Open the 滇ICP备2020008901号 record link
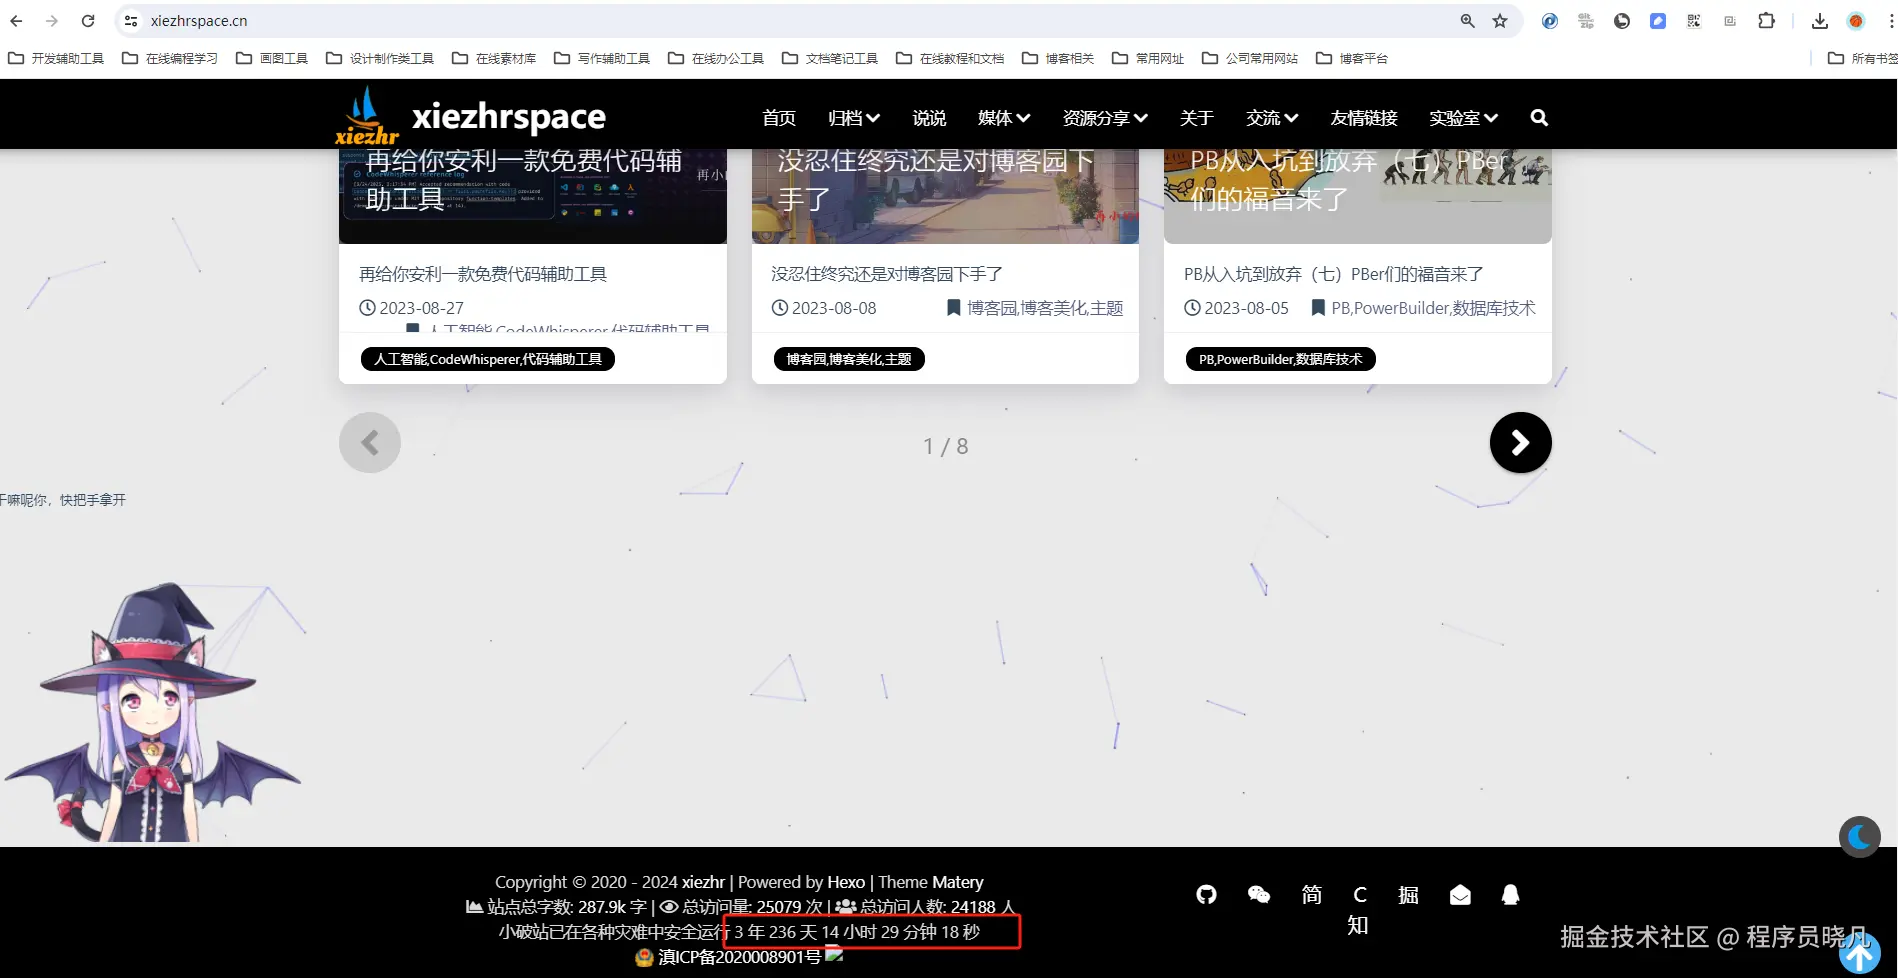 [738, 956]
